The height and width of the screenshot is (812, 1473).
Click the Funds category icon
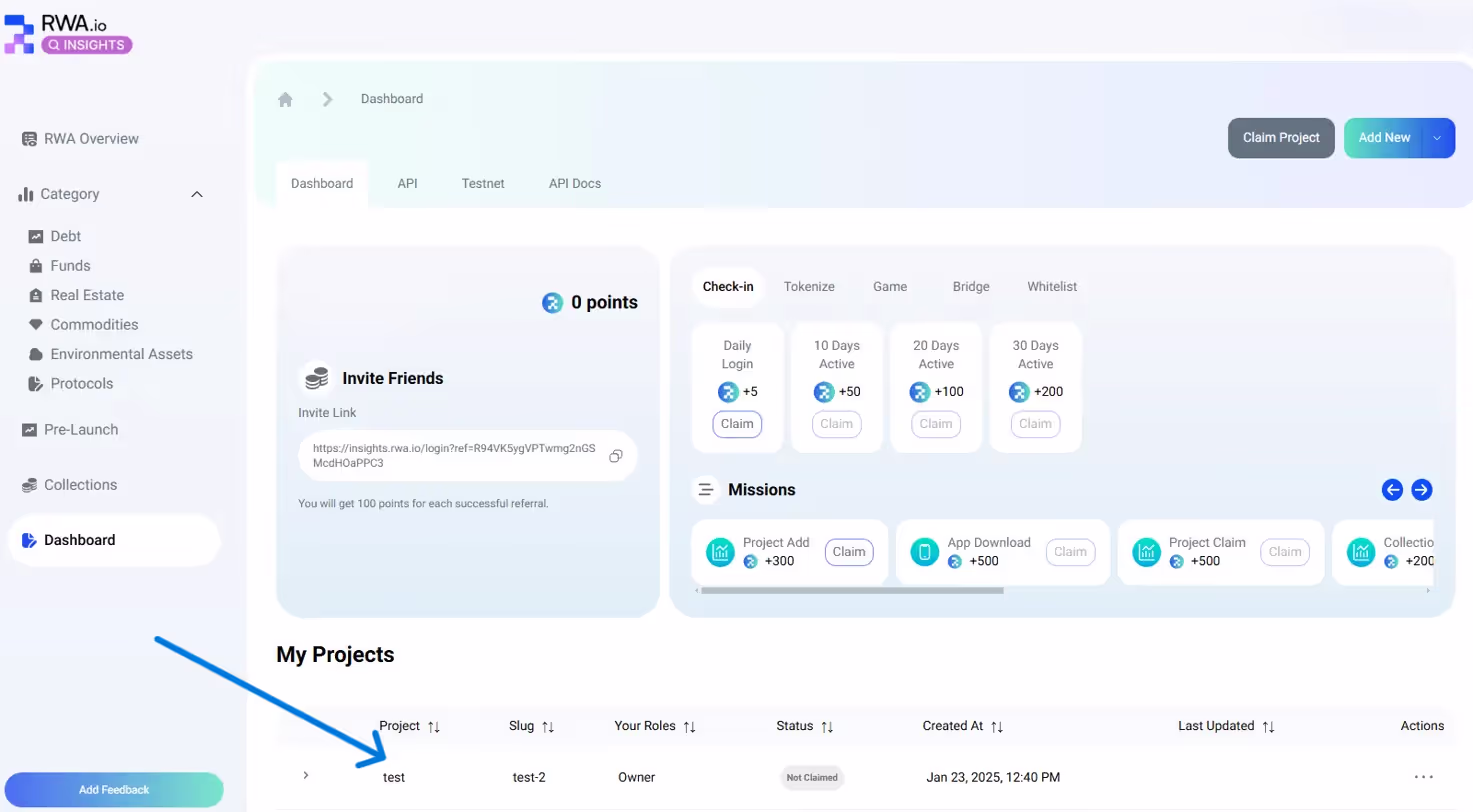coord(36,266)
